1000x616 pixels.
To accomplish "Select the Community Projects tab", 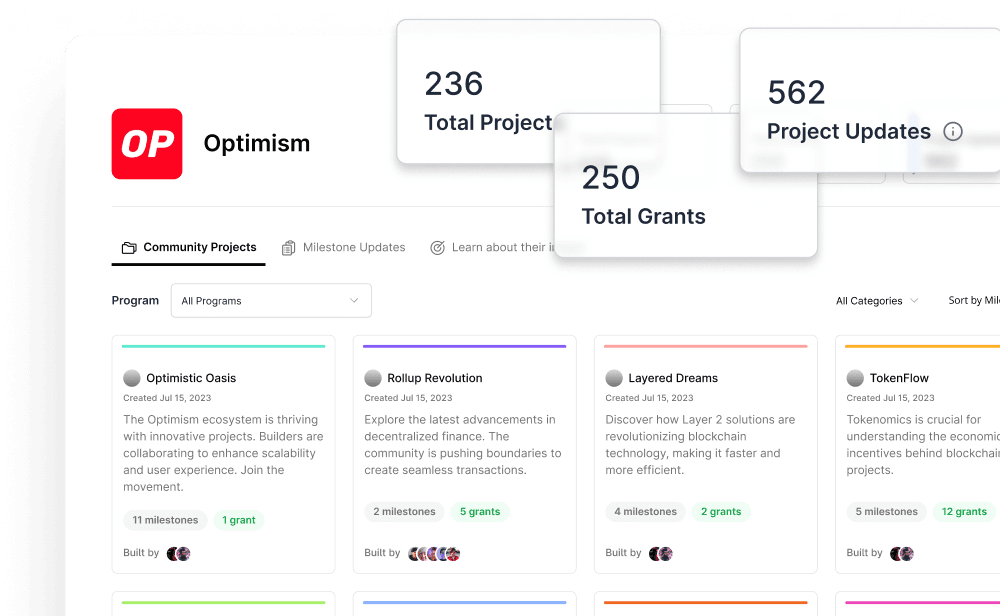I will 188,246.
